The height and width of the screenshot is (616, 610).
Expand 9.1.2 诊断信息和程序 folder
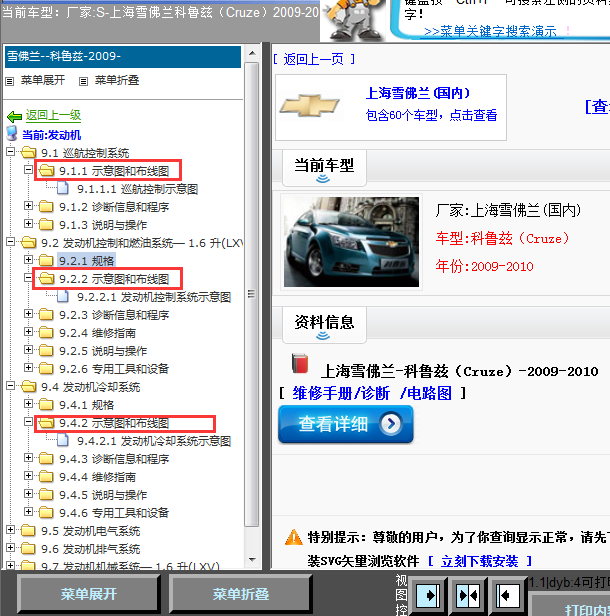[x=28, y=205]
